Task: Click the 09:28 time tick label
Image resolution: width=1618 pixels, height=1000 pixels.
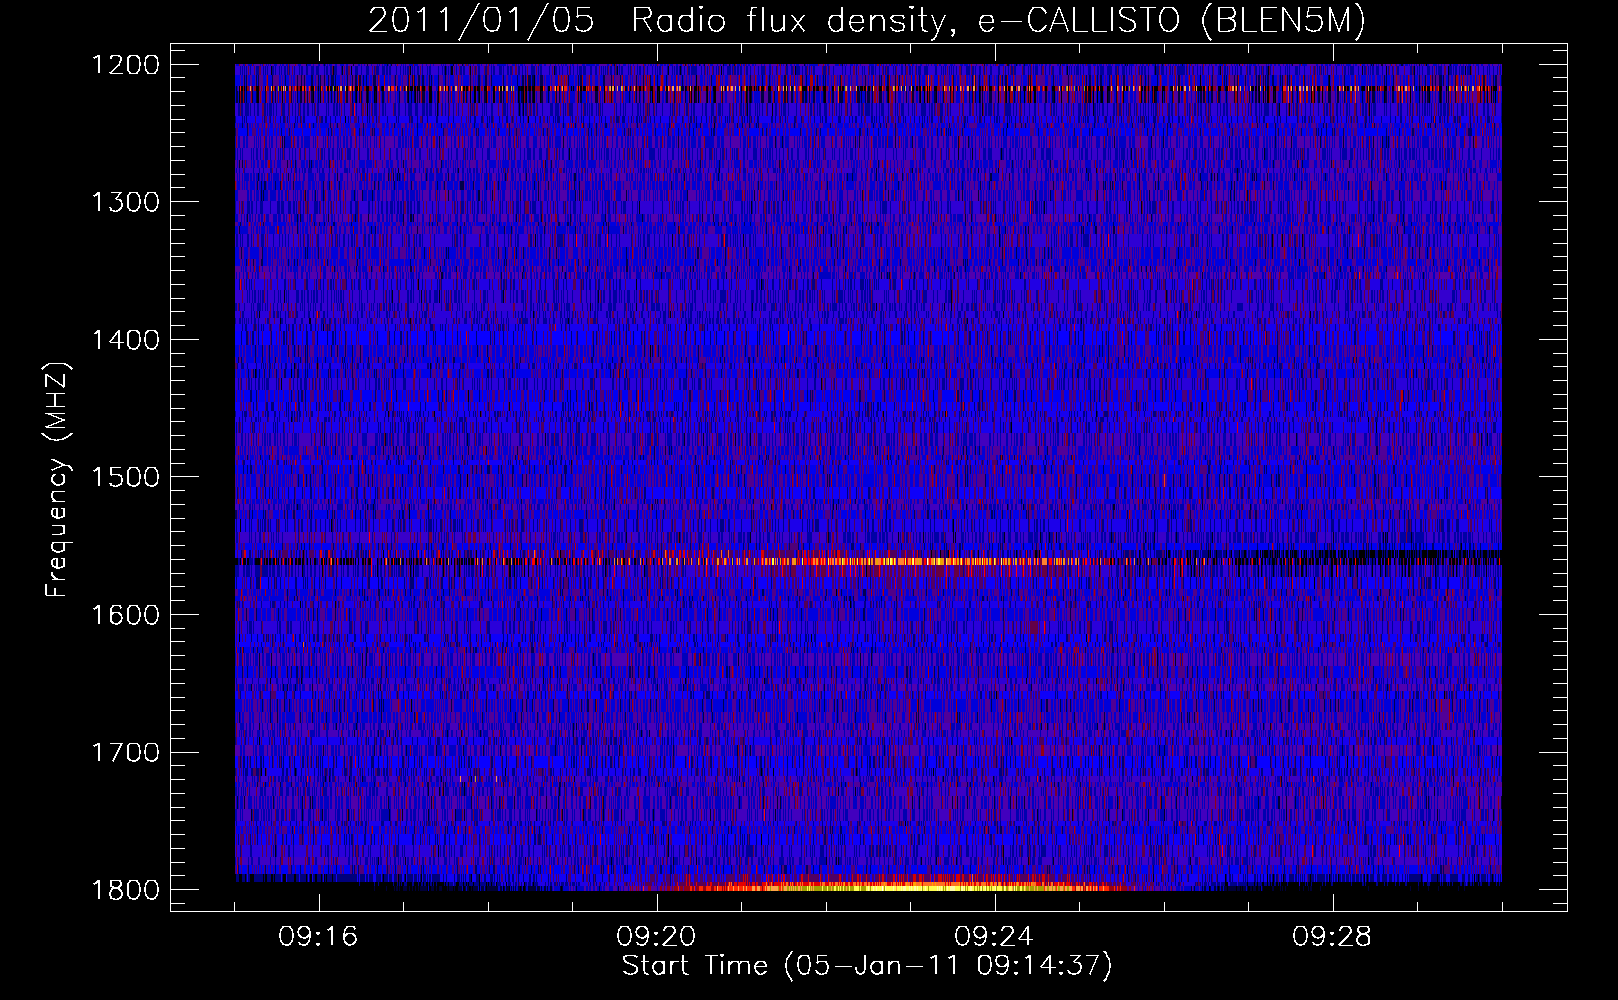Action: tap(1332, 937)
